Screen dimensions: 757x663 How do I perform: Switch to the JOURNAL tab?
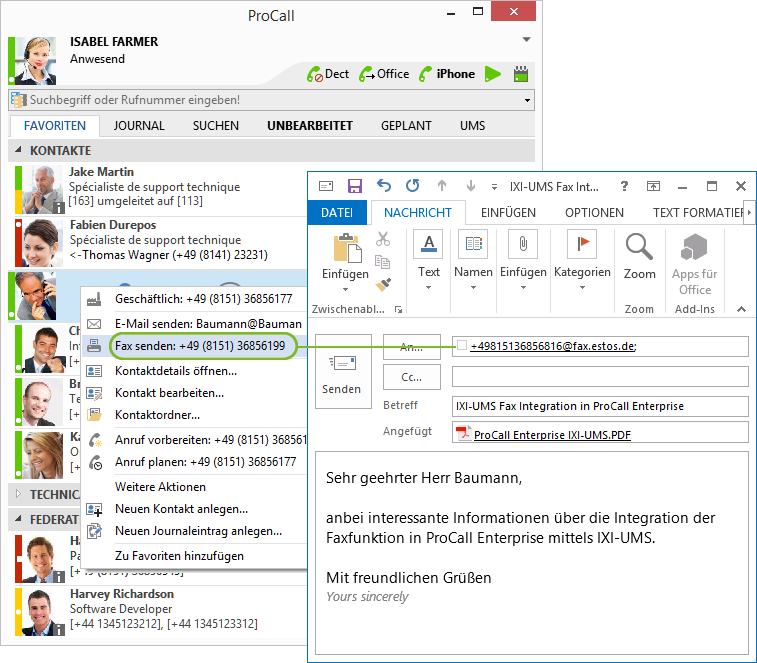point(139,126)
